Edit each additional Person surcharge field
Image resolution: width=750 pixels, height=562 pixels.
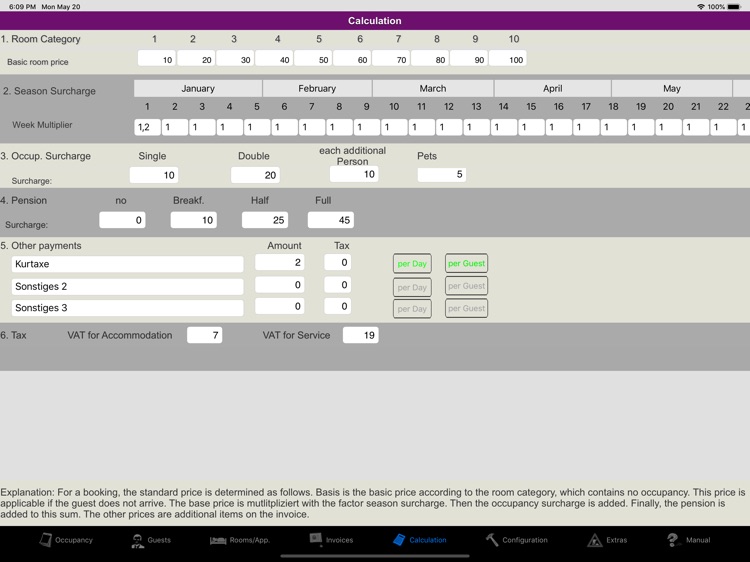(x=354, y=174)
